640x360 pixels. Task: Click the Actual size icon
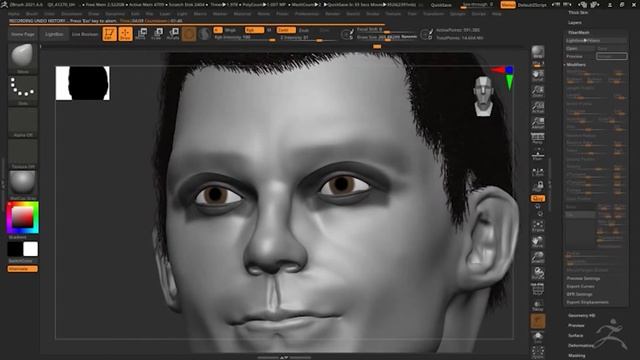click(538, 107)
